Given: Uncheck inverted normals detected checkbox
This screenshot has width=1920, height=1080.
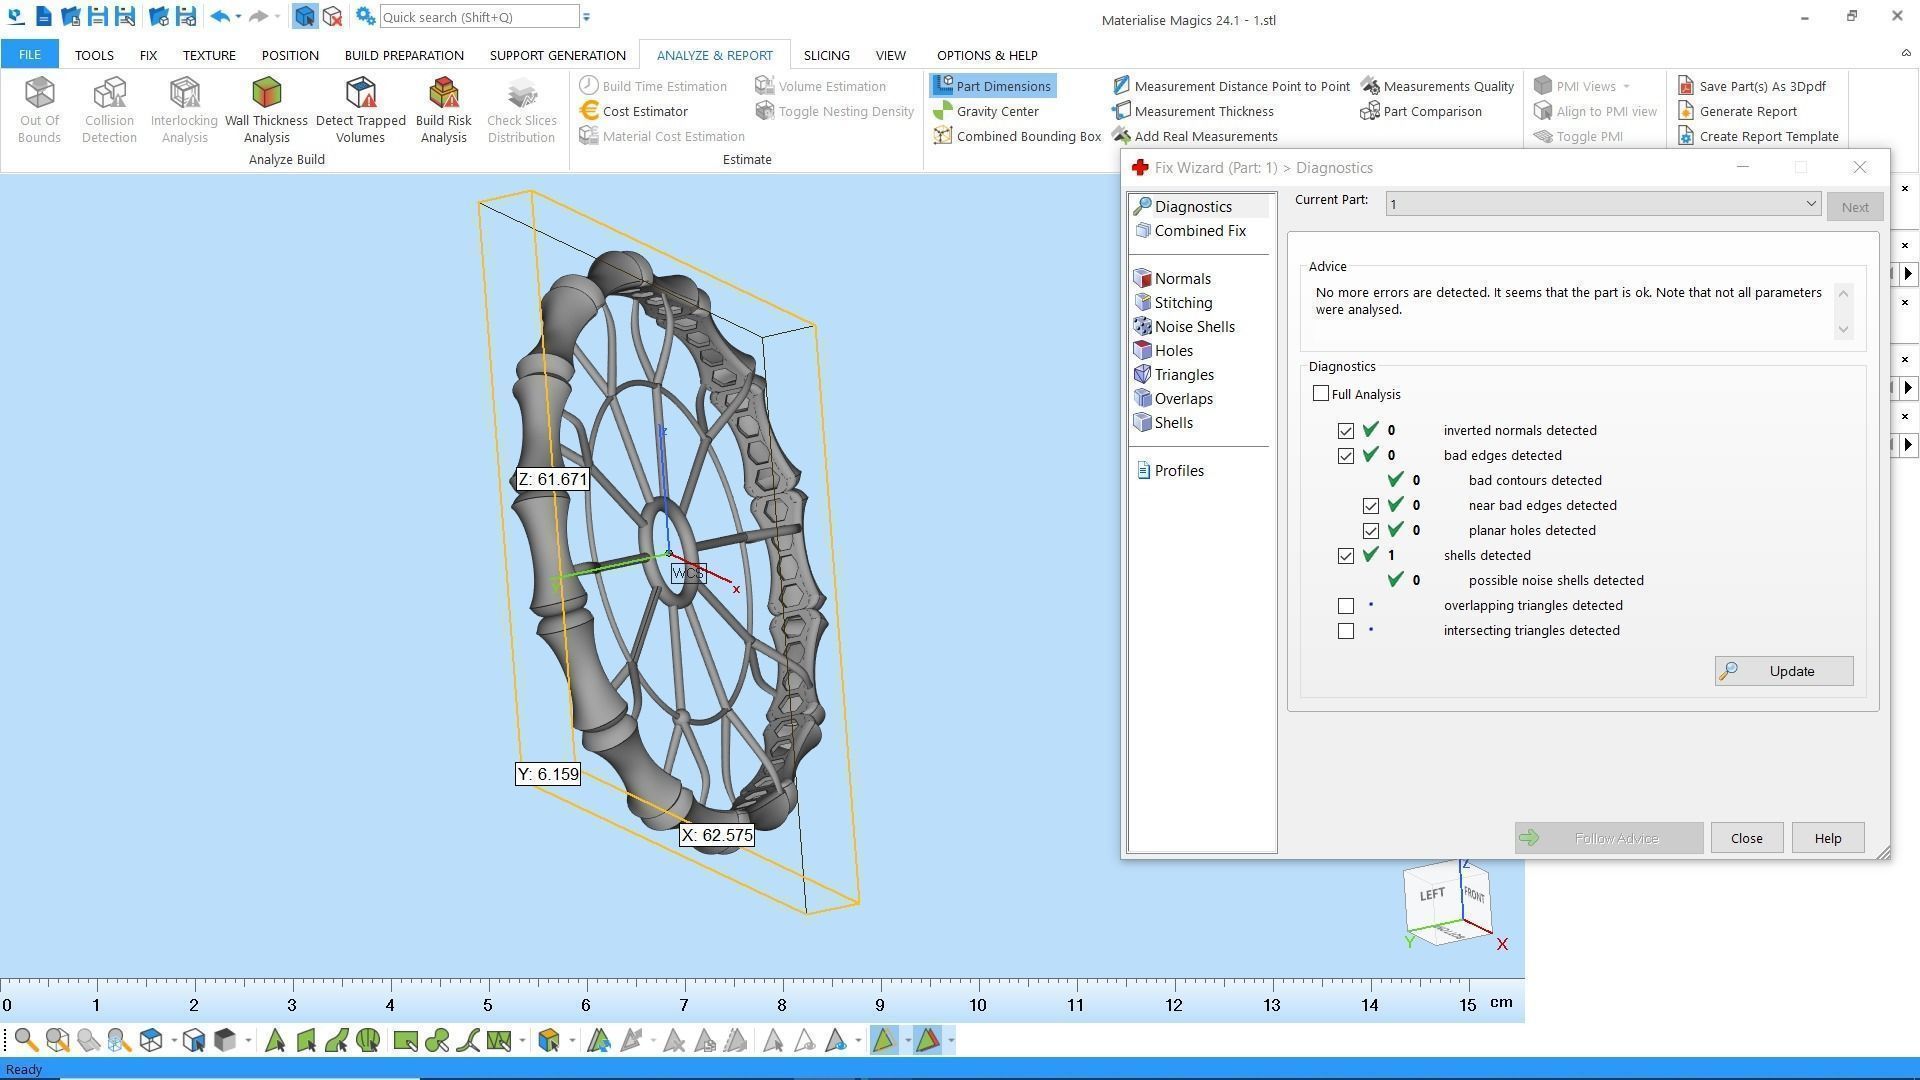Looking at the screenshot, I should click(x=1346, y=431).
